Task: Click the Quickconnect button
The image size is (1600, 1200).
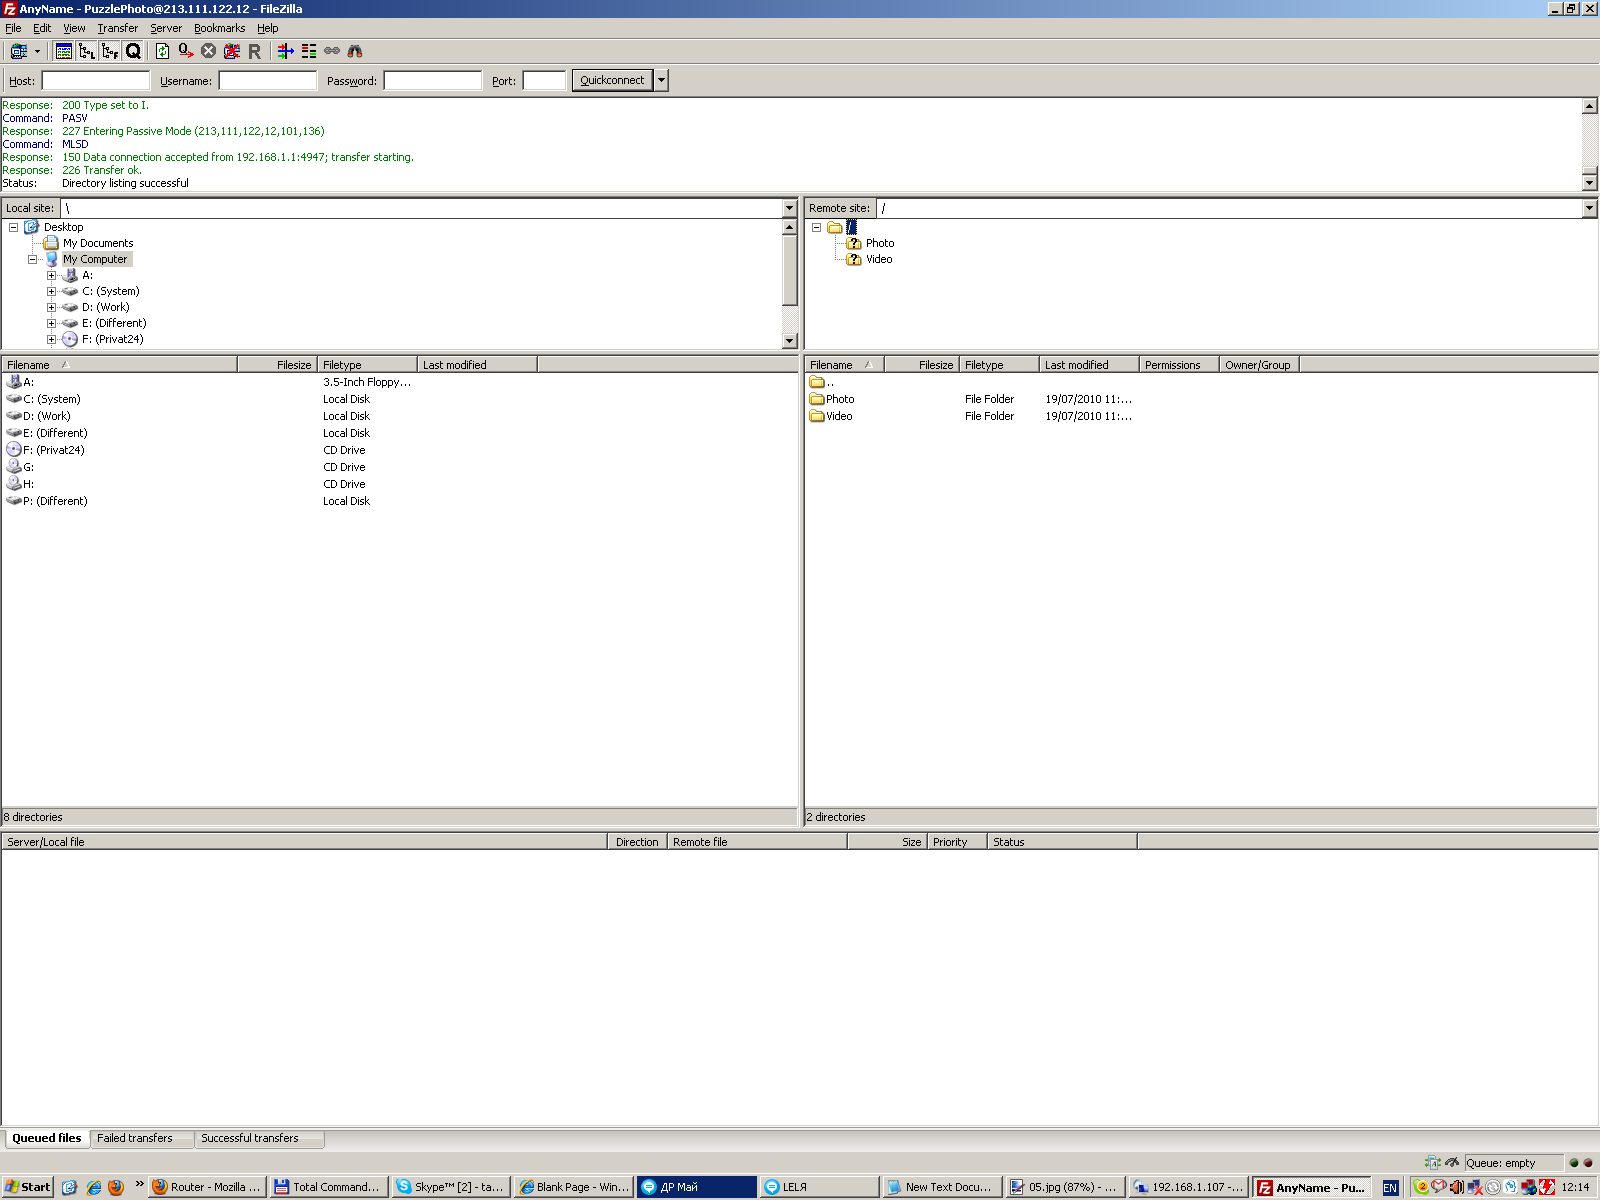Action: tap(612, 80)
